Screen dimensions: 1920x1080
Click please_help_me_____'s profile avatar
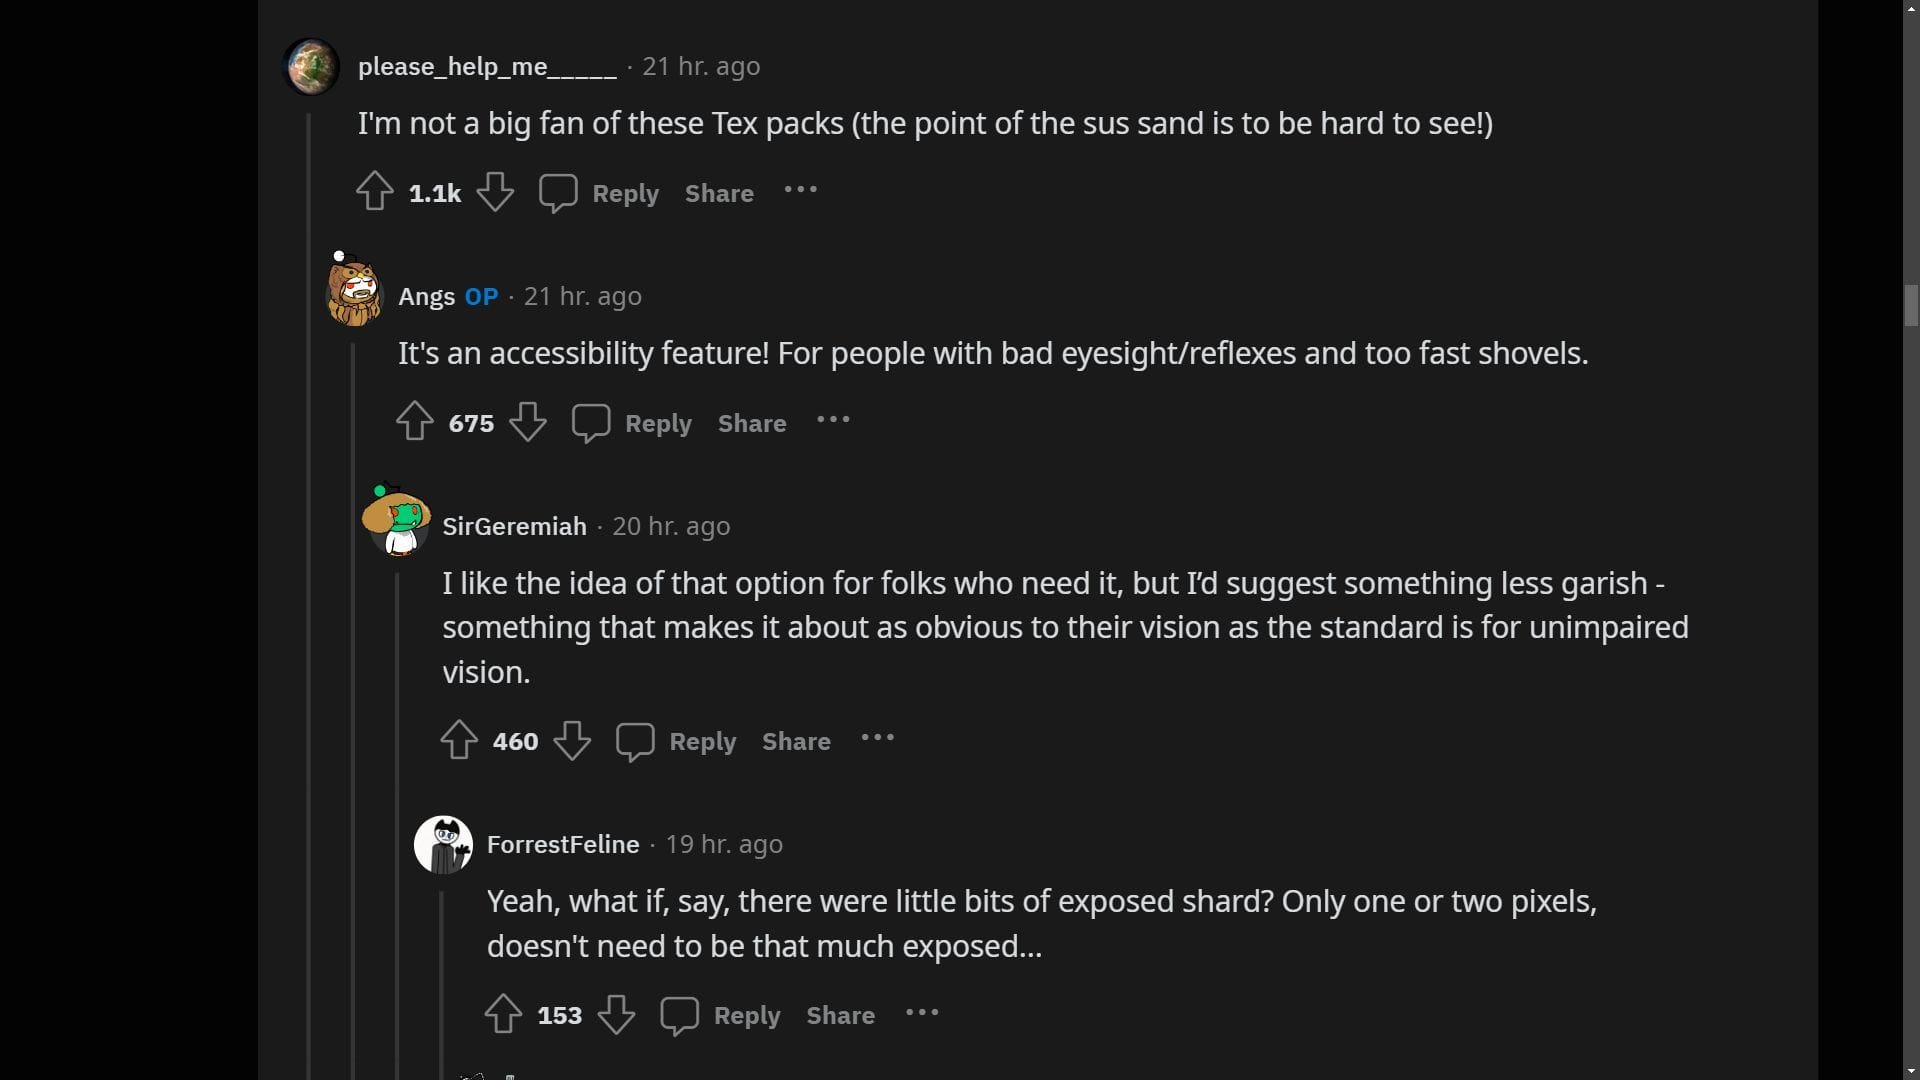[311, 66]
